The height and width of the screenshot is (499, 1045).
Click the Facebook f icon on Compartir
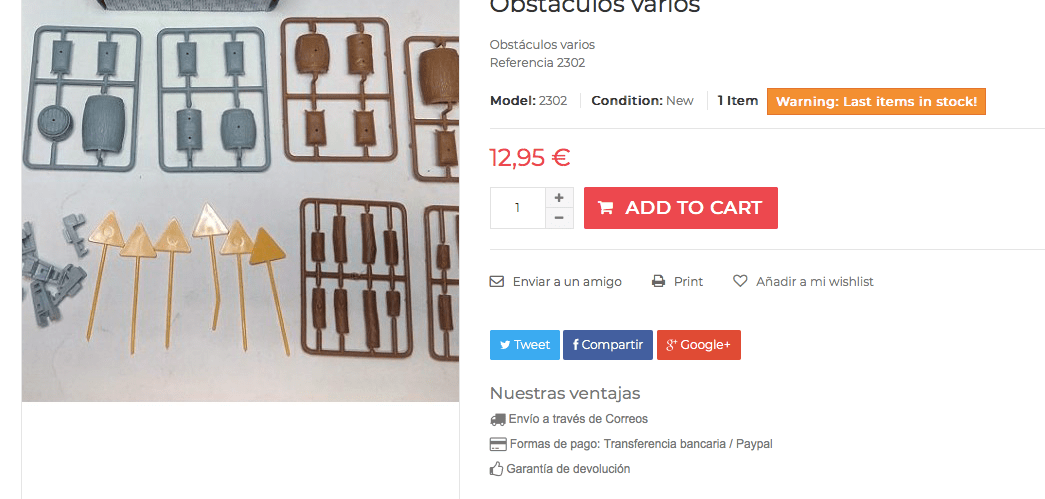pyautogui.click(x=575, y=345)
